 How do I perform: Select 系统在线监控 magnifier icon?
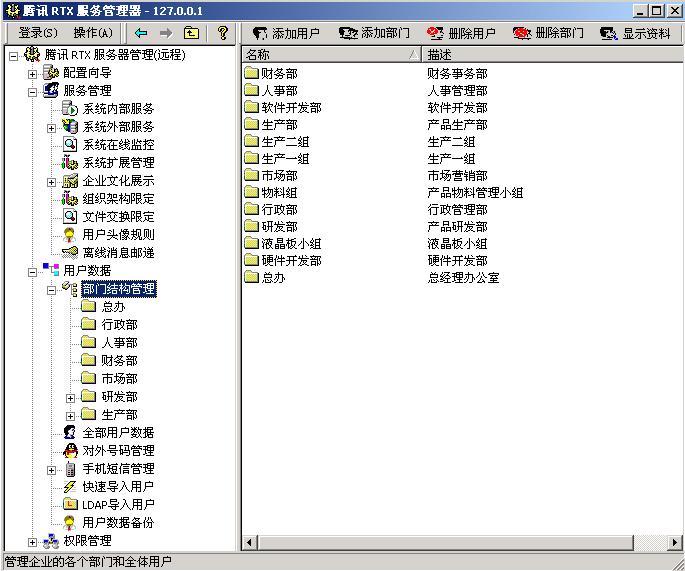pos(70,144)
